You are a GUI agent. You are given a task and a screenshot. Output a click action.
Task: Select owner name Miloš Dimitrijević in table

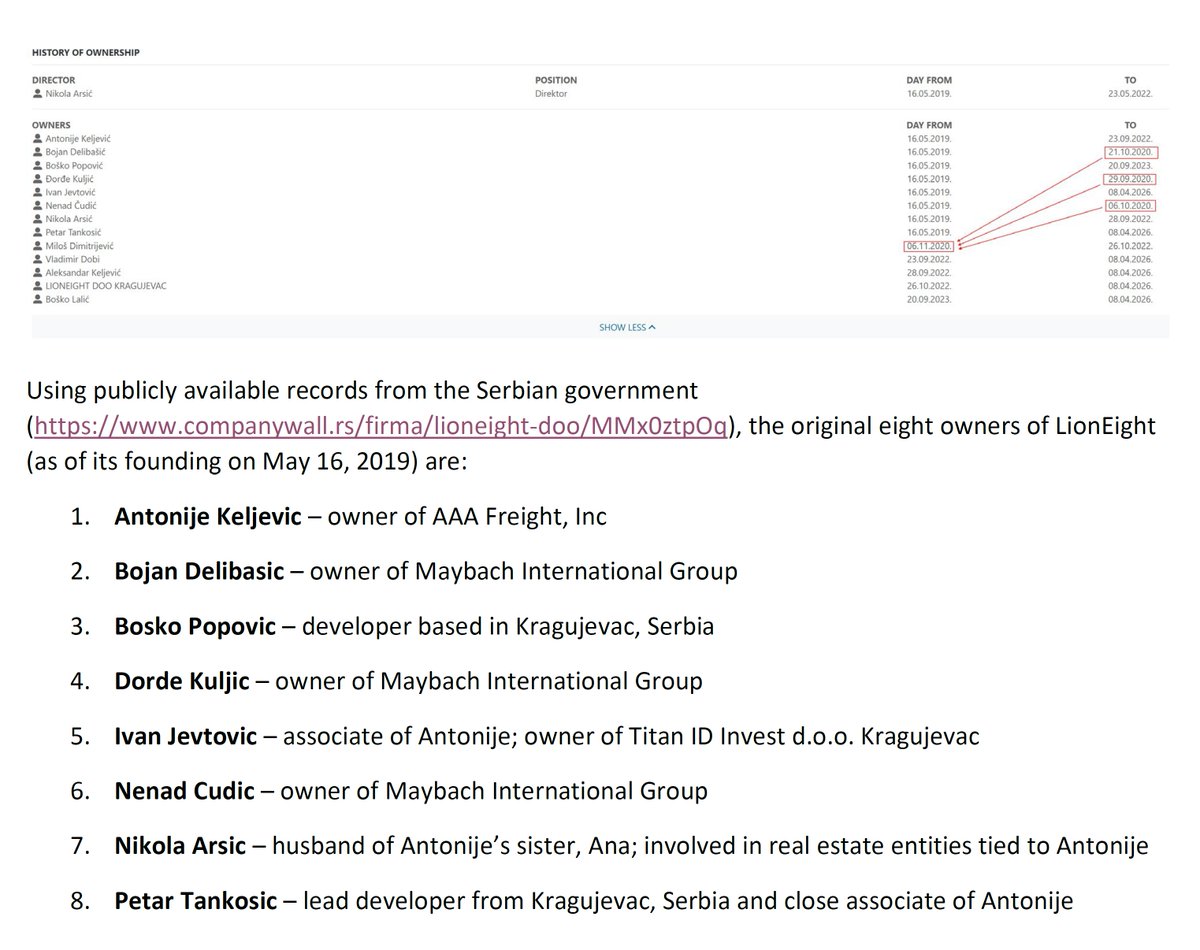point(80,245)
